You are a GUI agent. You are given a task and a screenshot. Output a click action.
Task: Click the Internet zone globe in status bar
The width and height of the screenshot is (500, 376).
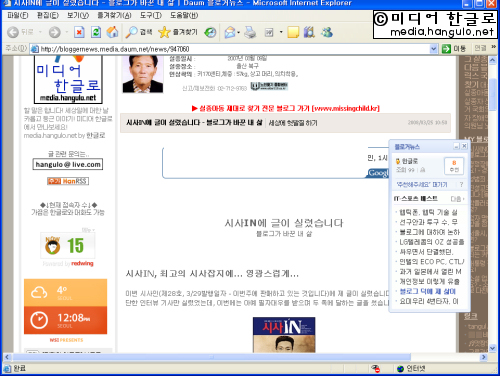(400, 368)
